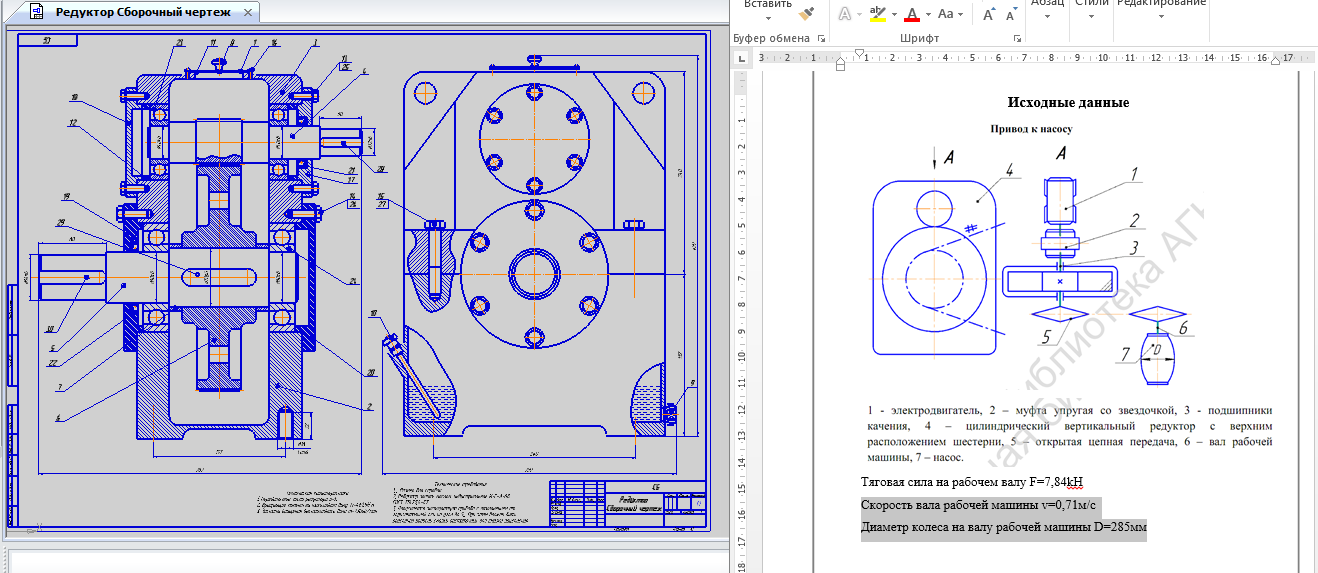Click the legend paragraph starting '1 - электродвигатель'
This screenshot has height=573, width=1318.
point(1069,434)
